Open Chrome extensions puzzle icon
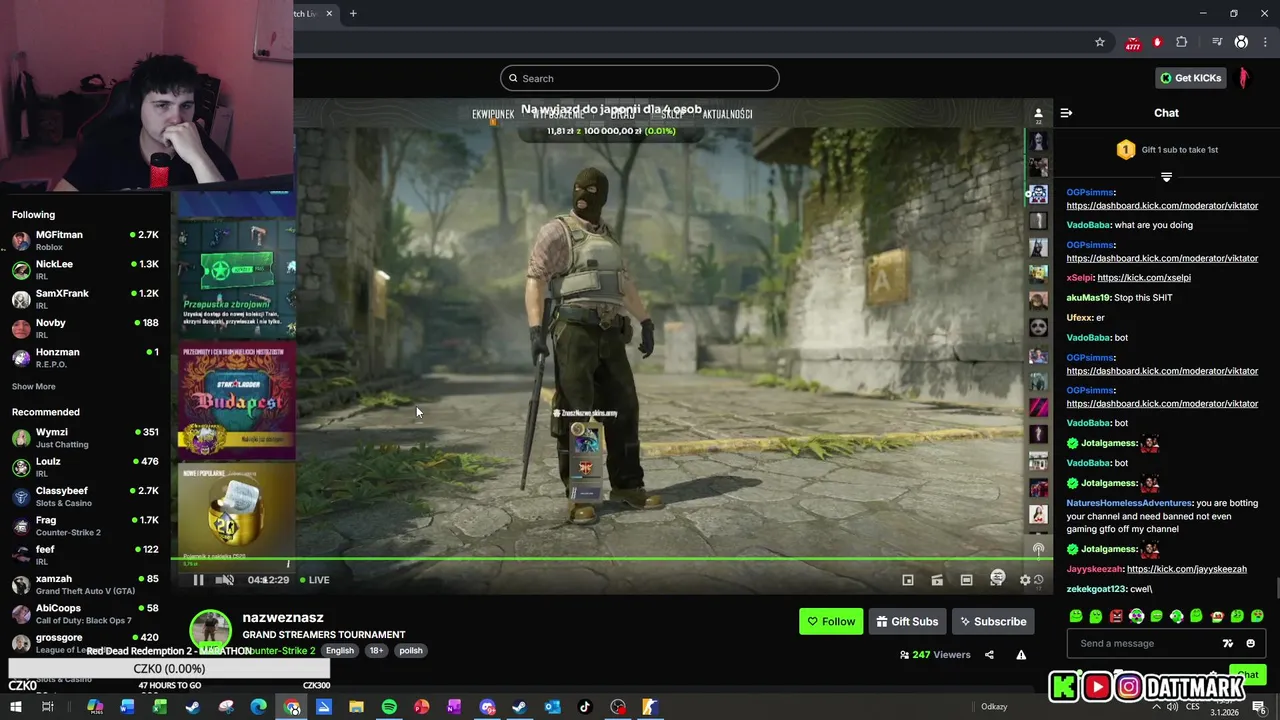 (x=1182, y=42)
